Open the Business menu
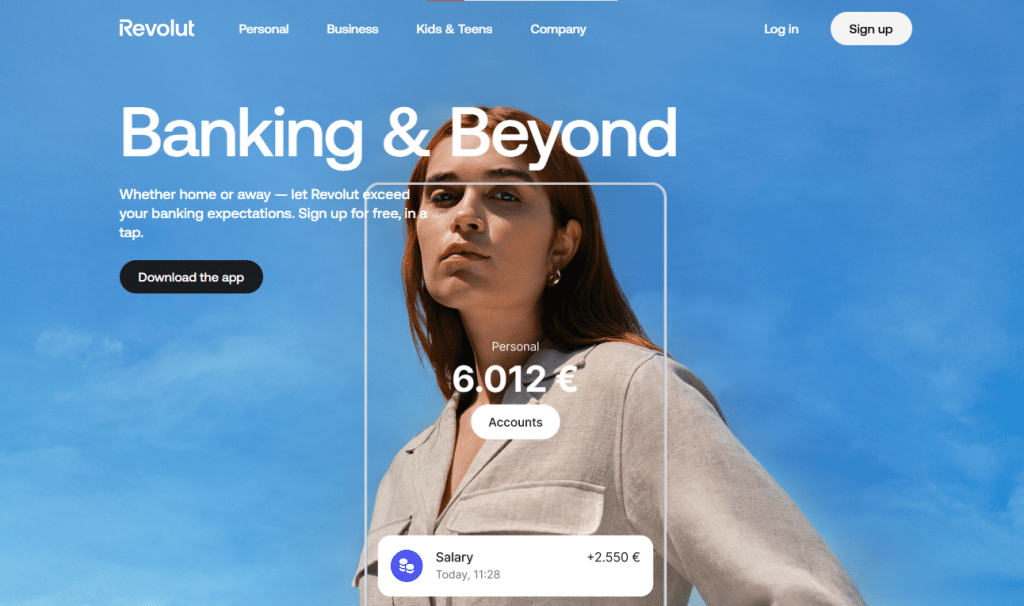Screen dimensions: 1024x606 [x=352, y=29]
